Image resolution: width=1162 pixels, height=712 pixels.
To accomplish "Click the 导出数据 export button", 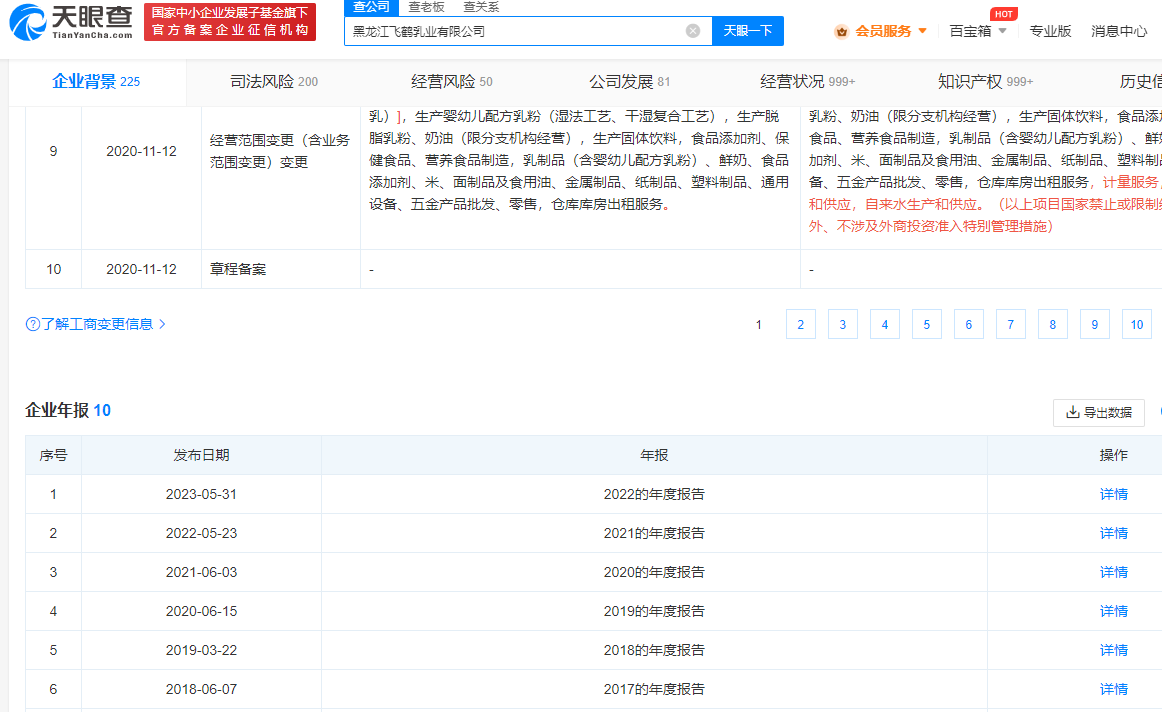I will click(x=1098, y=413).
